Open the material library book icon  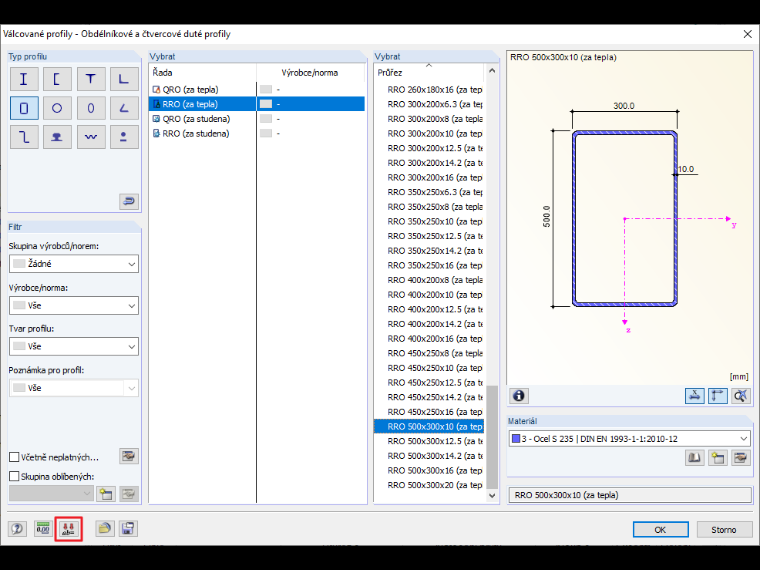[695, 458]
